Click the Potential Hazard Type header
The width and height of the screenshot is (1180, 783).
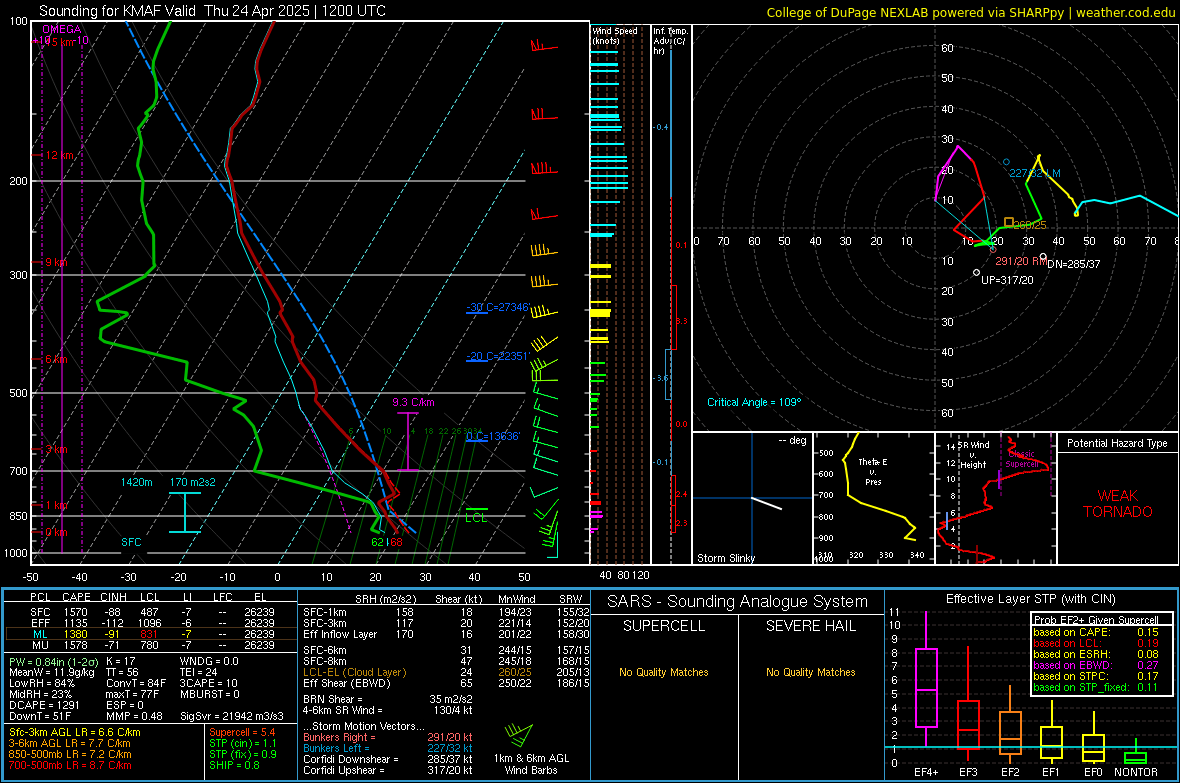[x=1117, y=443]
